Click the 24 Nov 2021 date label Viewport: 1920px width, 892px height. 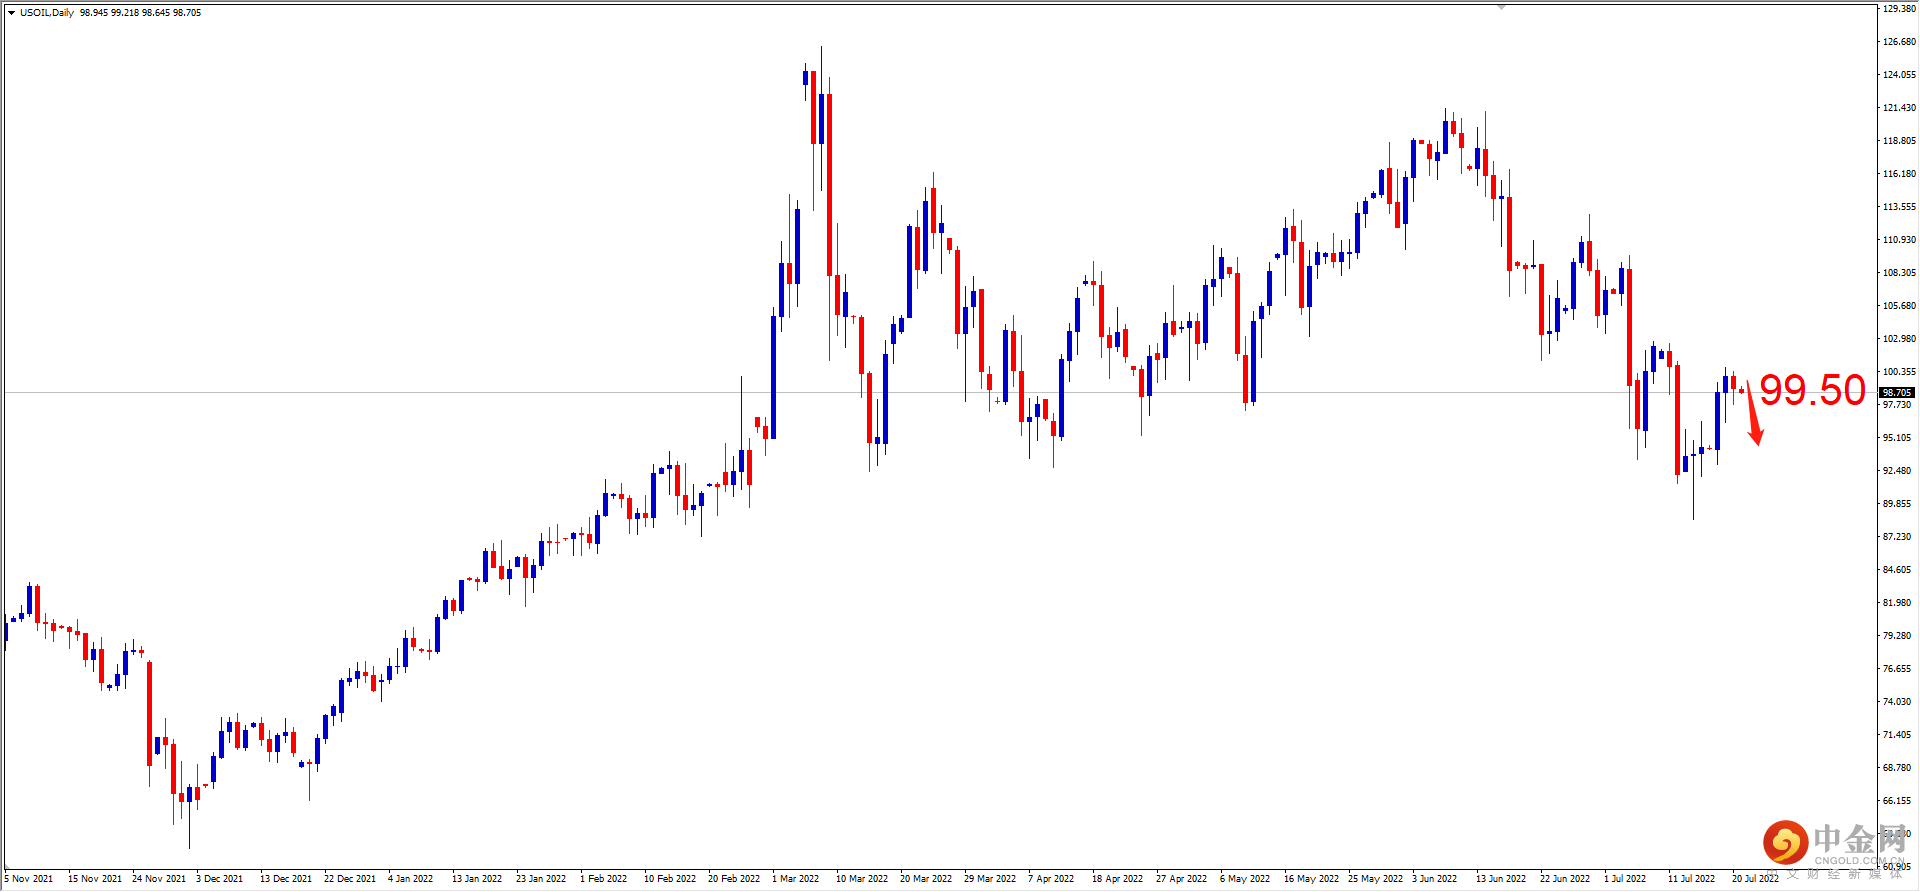(x=159, y=879)
